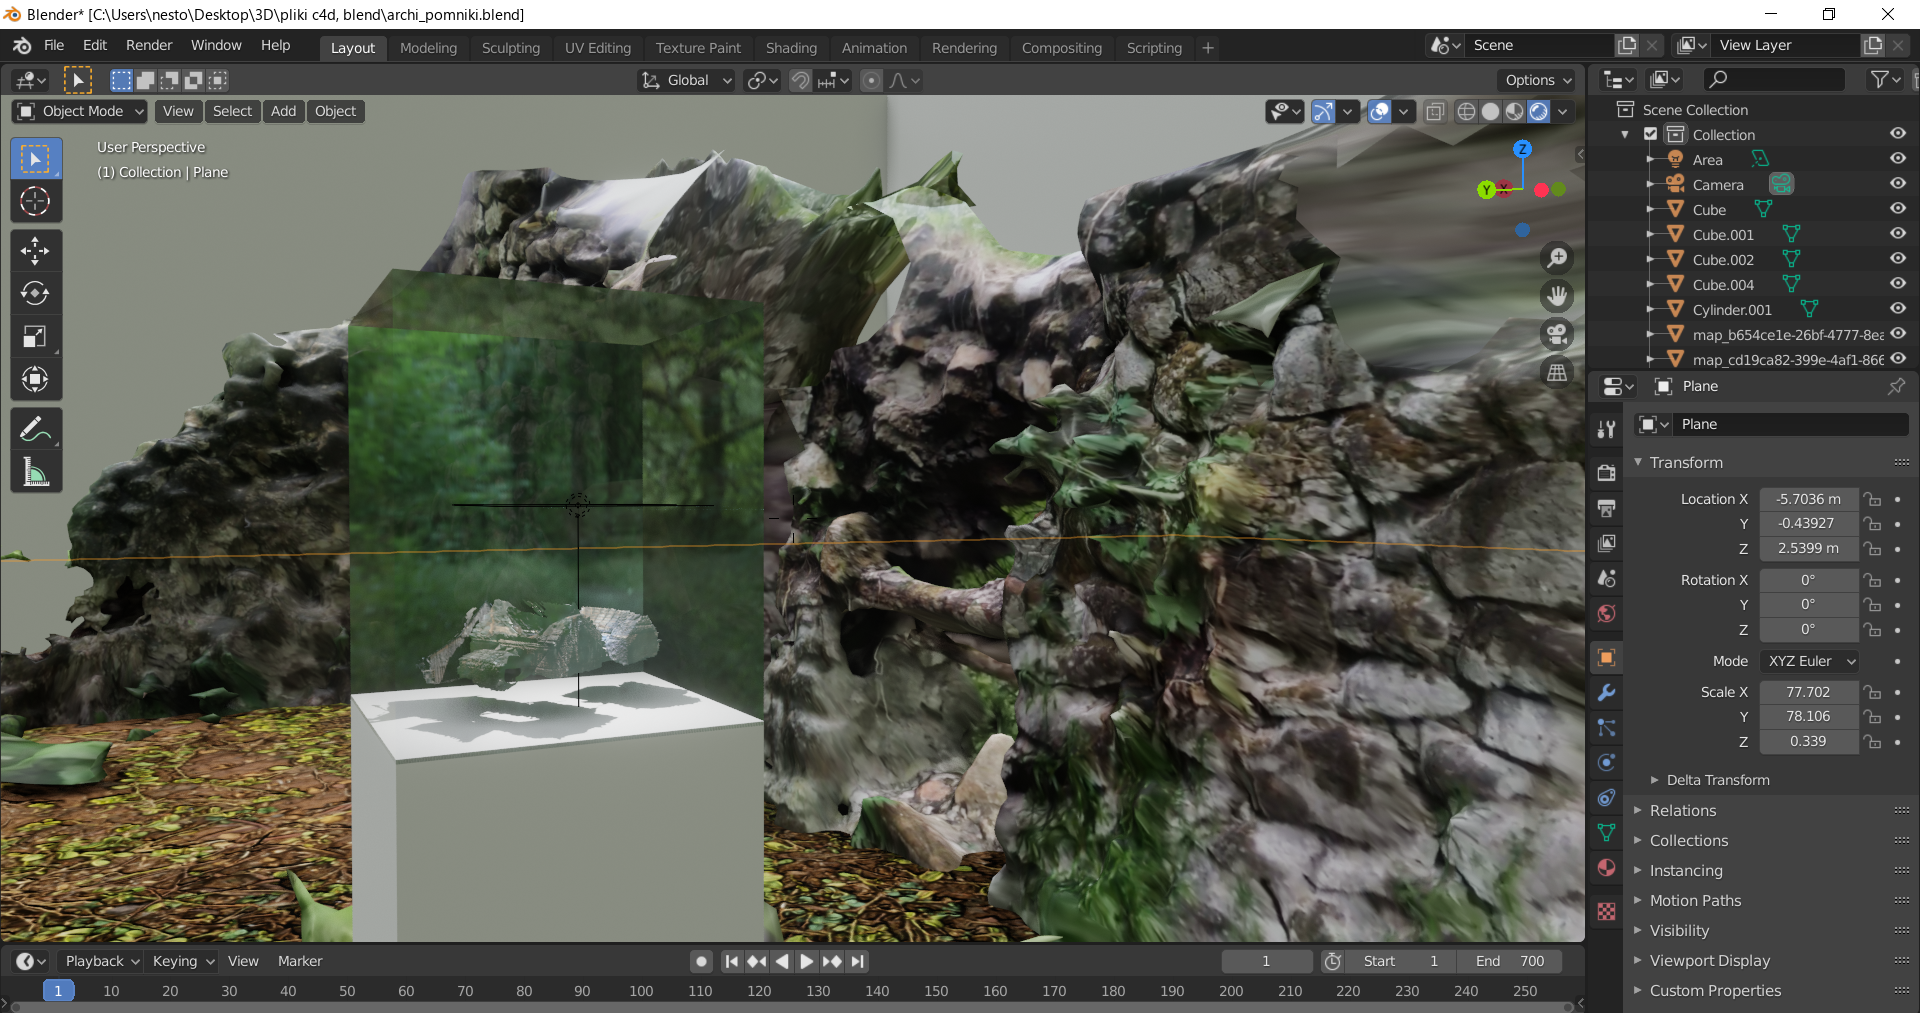The height and width of the screenshot is (1013, 1920).
Task: Click the 3D Cursor tool
Action: (35, 201)
